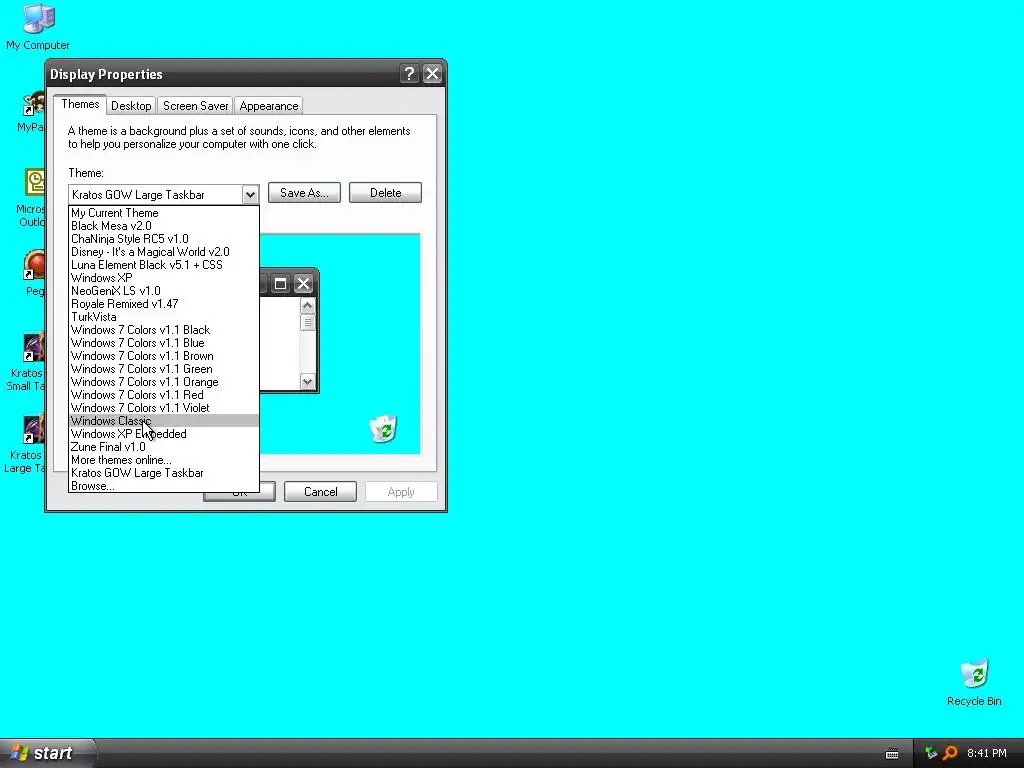Click the Cancel button

(321, 492)
